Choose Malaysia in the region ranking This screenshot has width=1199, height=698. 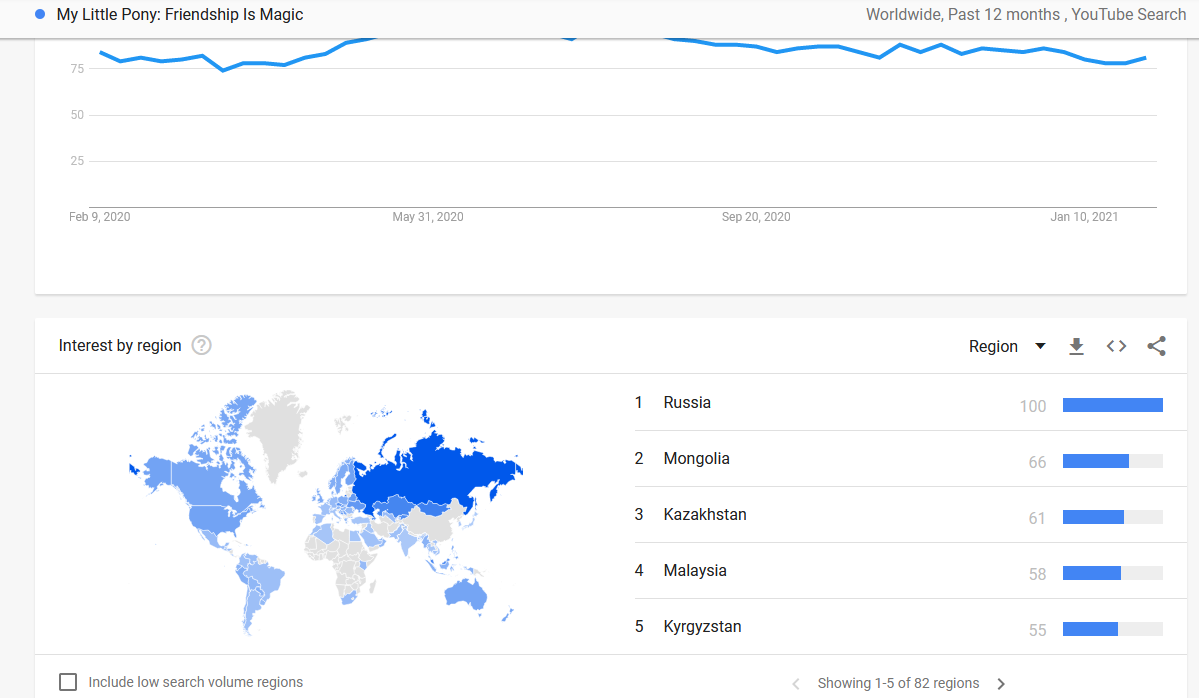(694, 571)
